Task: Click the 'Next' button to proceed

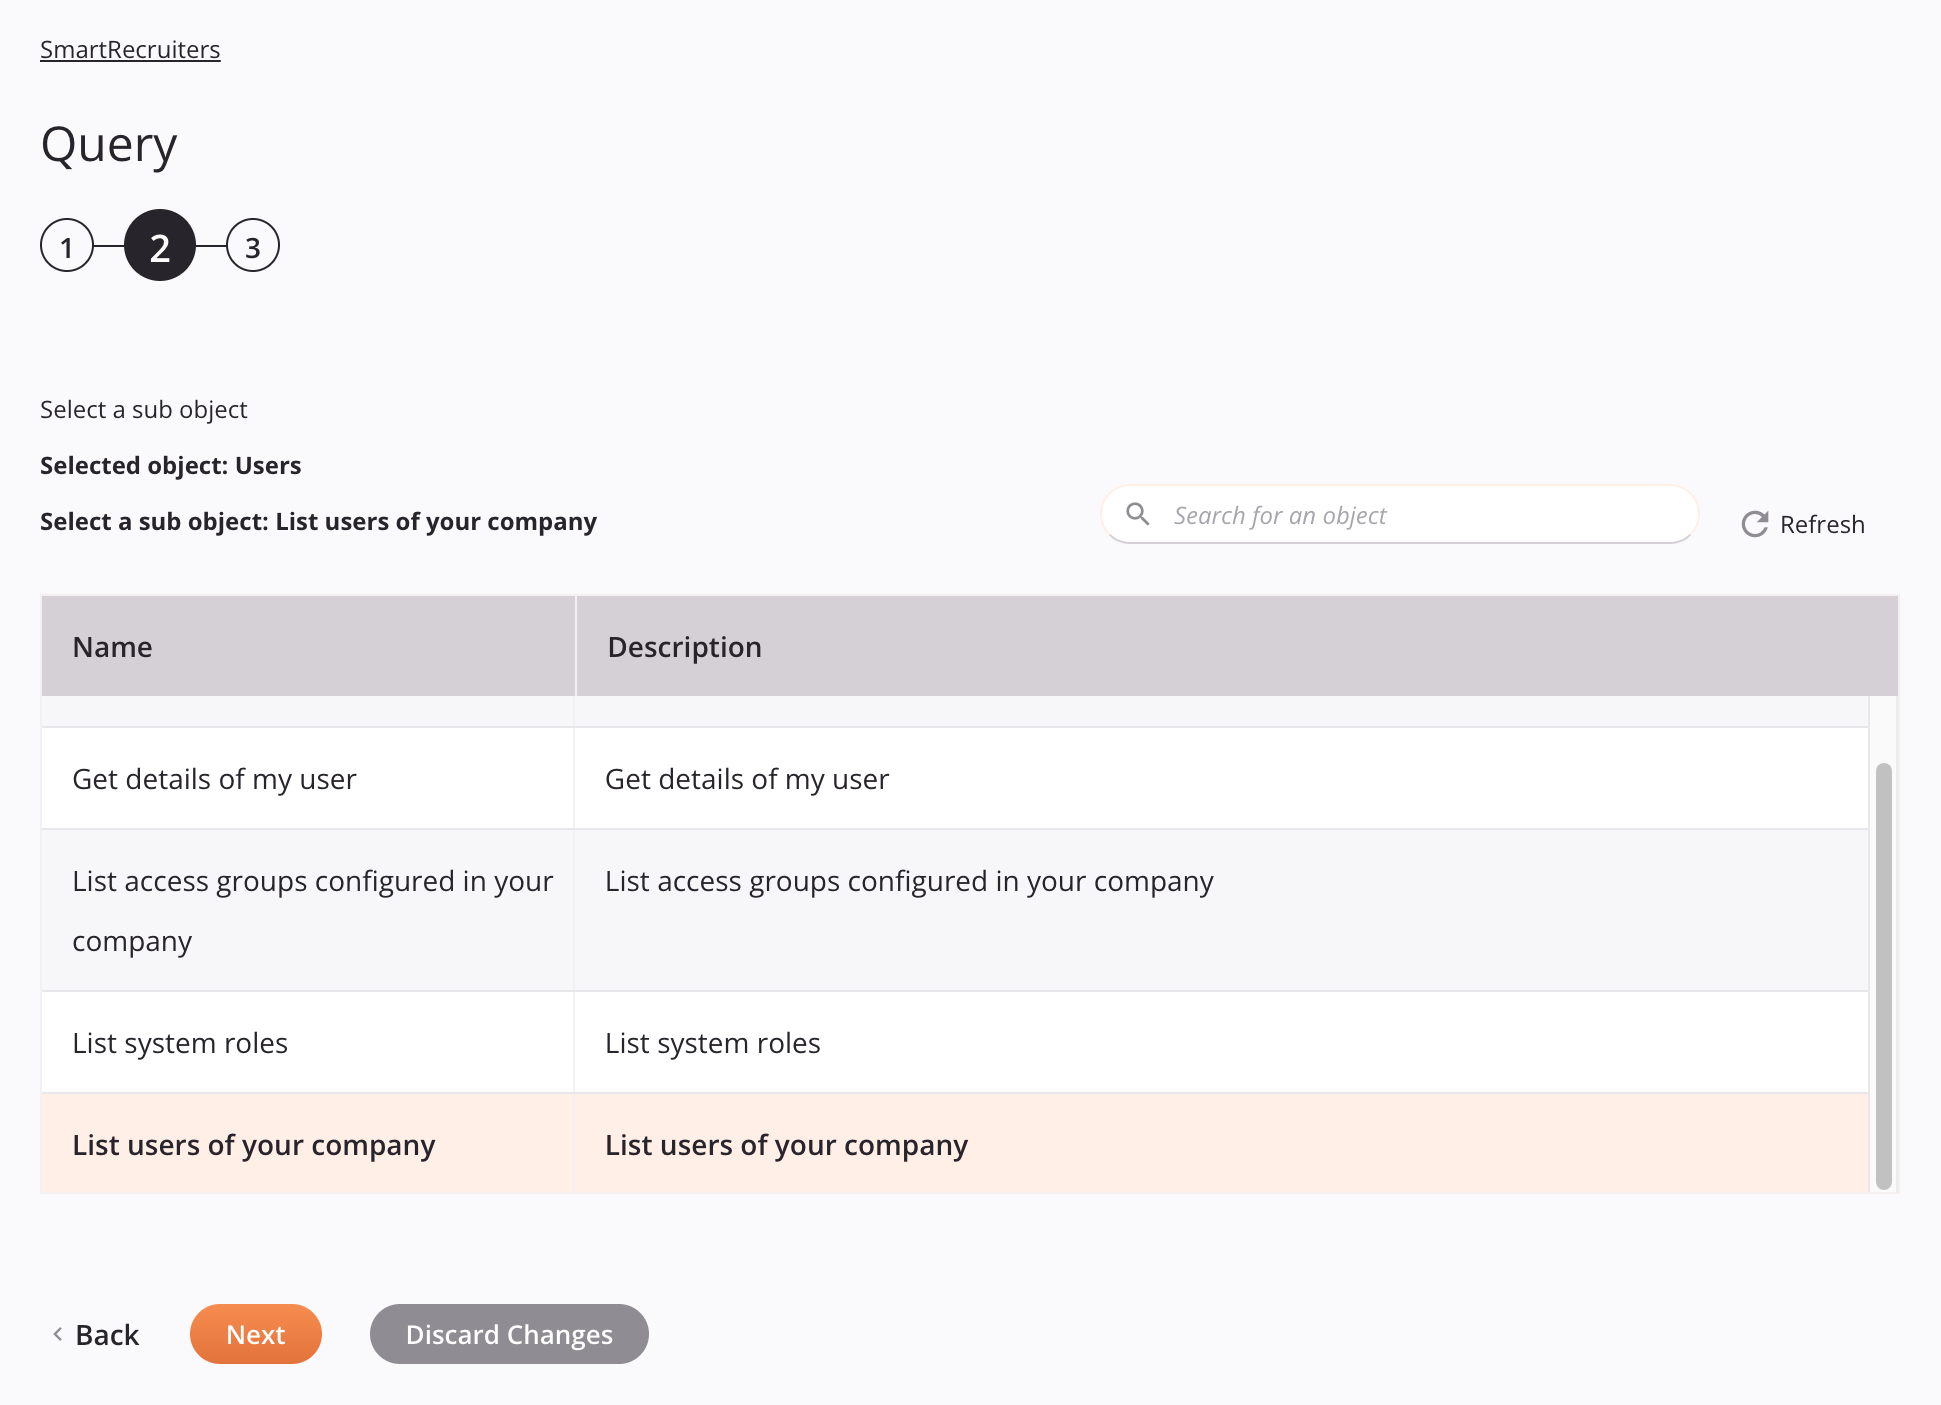Action: 255,1334
